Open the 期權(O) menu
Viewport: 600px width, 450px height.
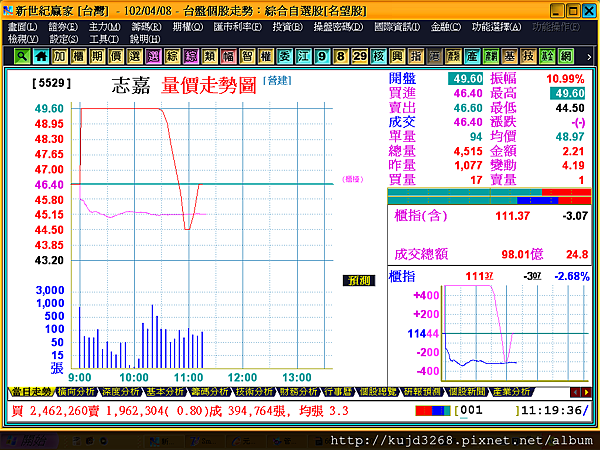pos(188,27)
